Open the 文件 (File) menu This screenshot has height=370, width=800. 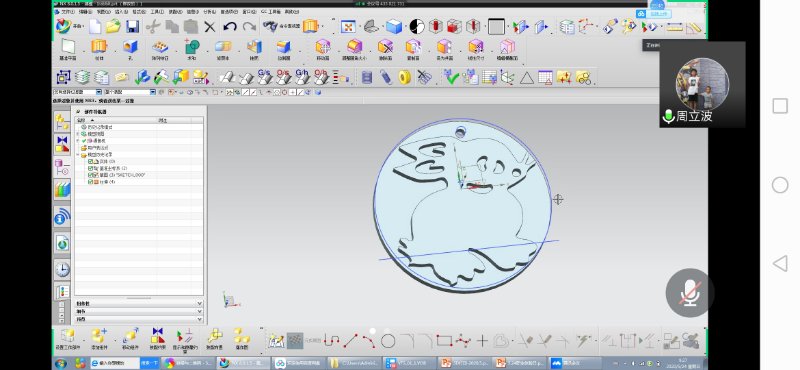(x=67, y=12)
